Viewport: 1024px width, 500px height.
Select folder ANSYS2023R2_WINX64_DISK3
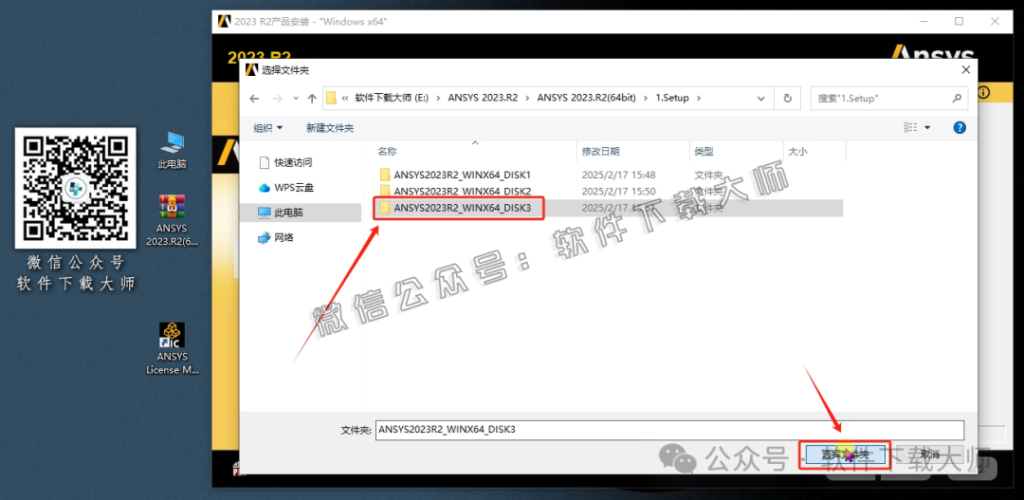pos(463,208)
